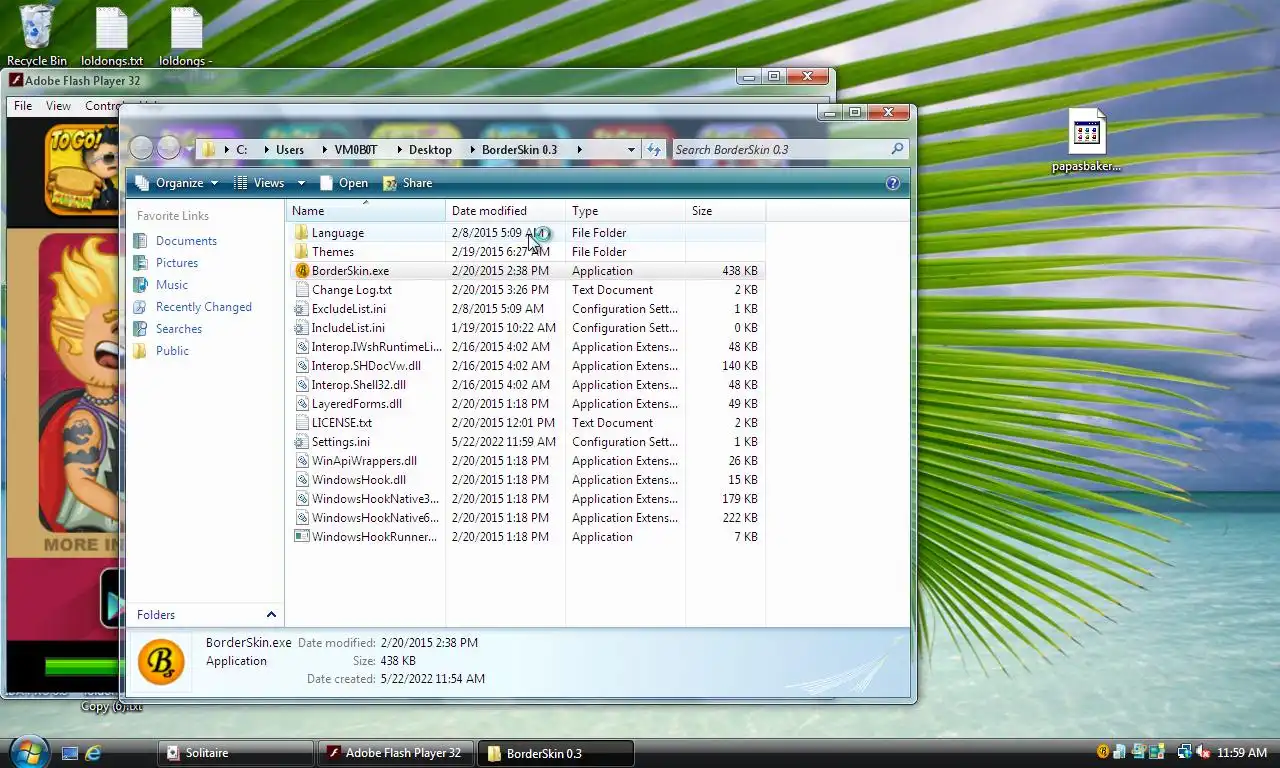
Task: Select the WindowsHookRunner application
Action: click(x=374, y=537)
